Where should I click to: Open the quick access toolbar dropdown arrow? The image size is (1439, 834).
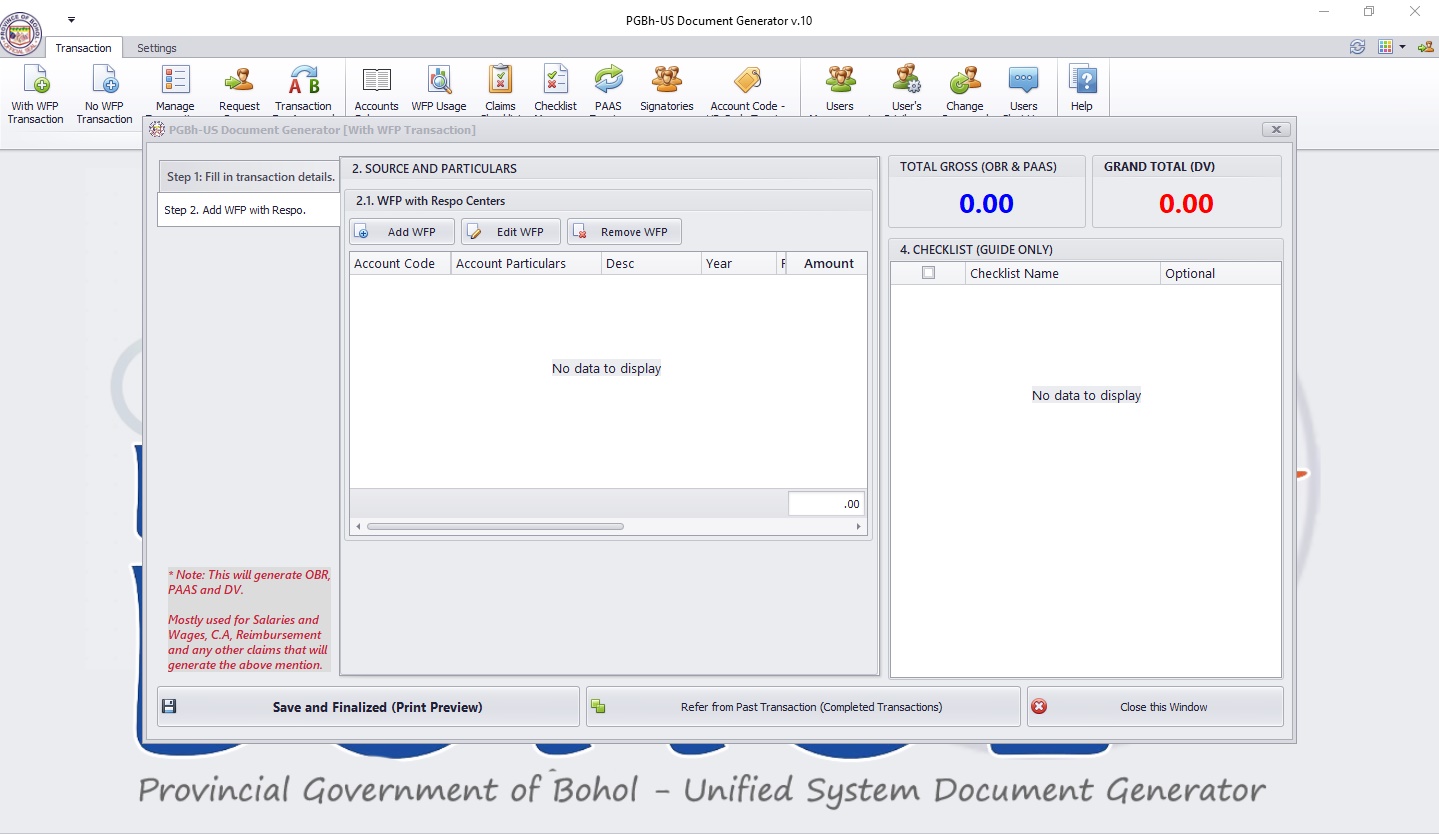click(x=72, y=20)
